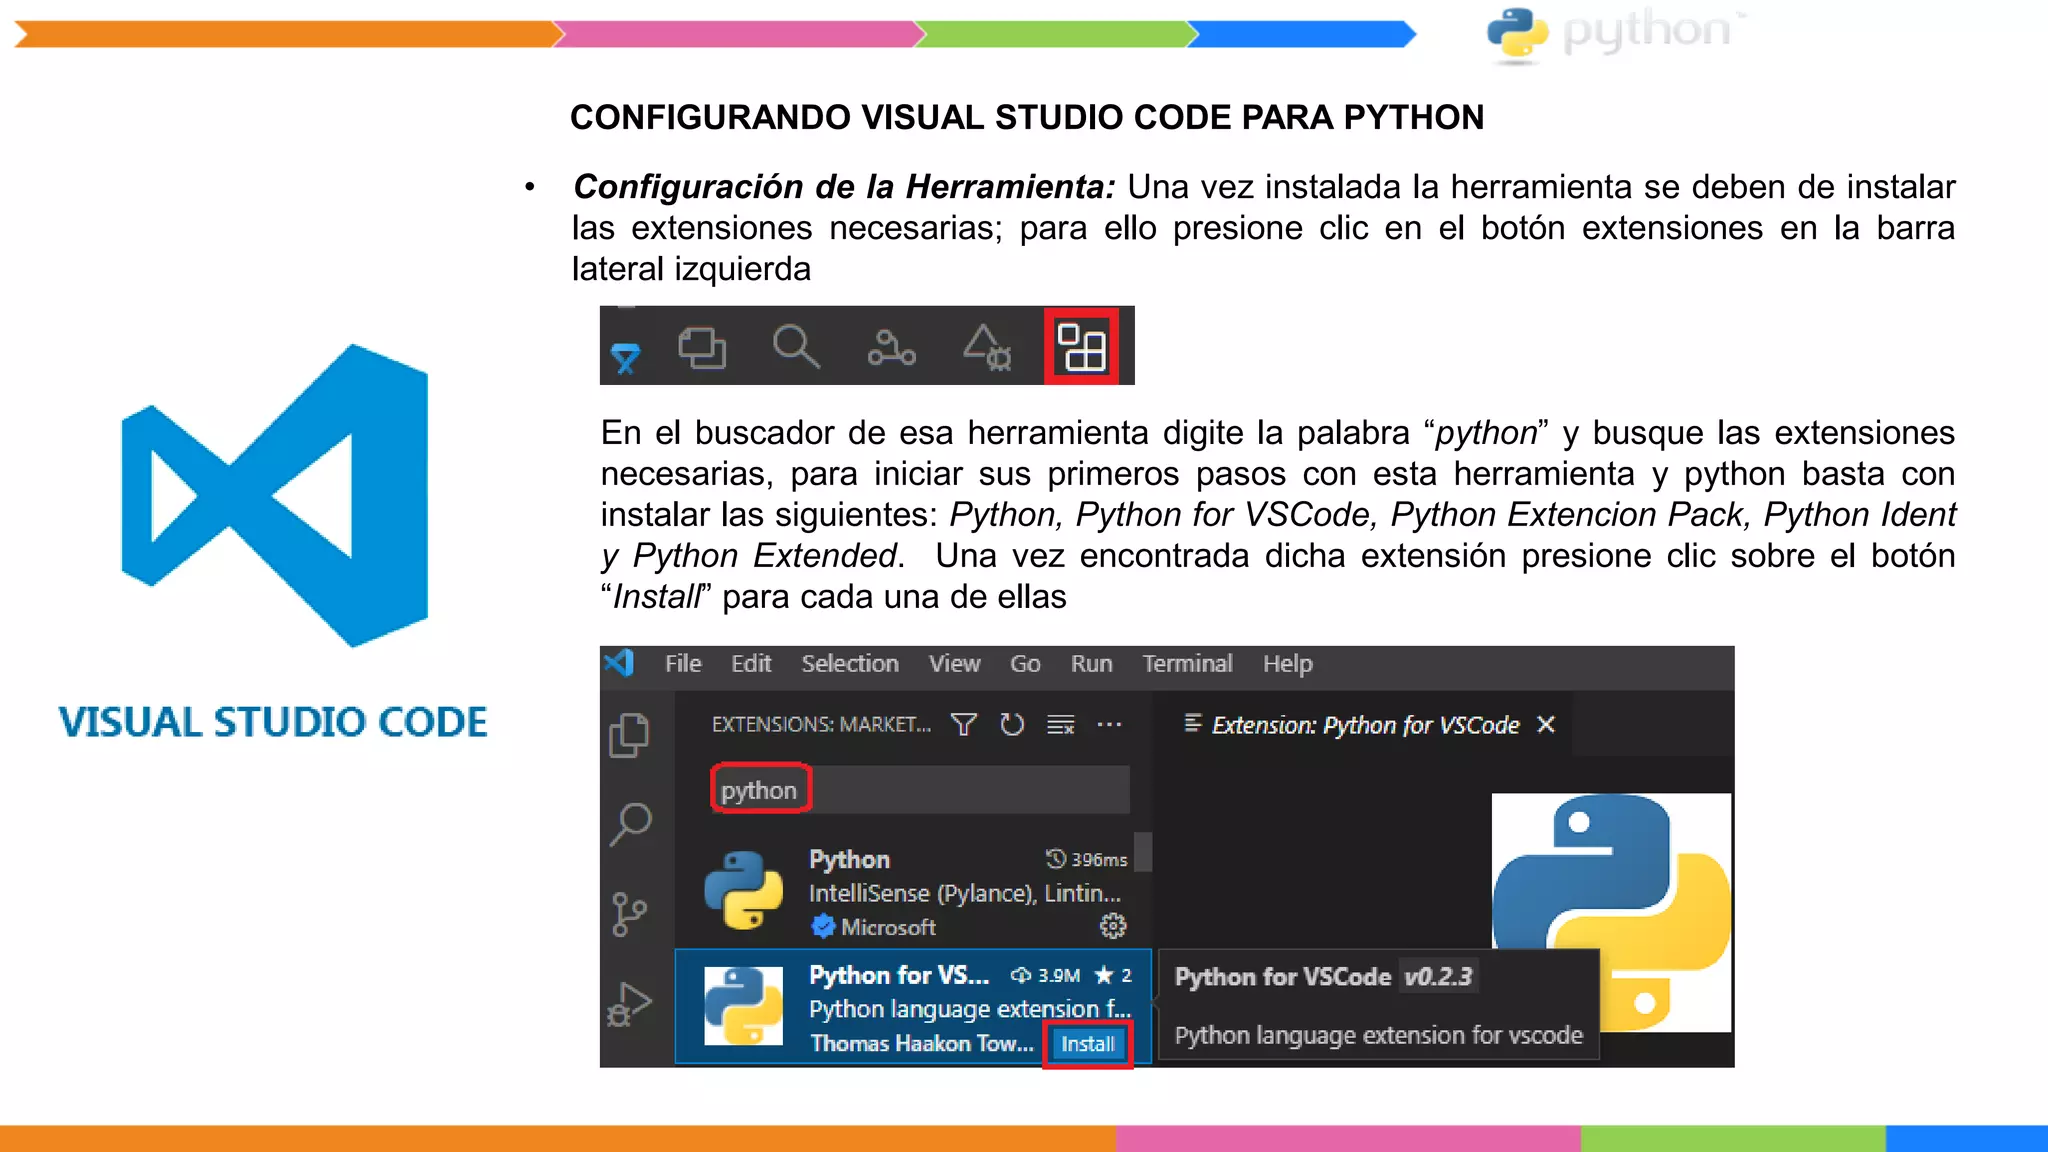The width and height of the screenshot is (2048, 1152).
Task: Open the Go menu
Action: coord(1025,664)
